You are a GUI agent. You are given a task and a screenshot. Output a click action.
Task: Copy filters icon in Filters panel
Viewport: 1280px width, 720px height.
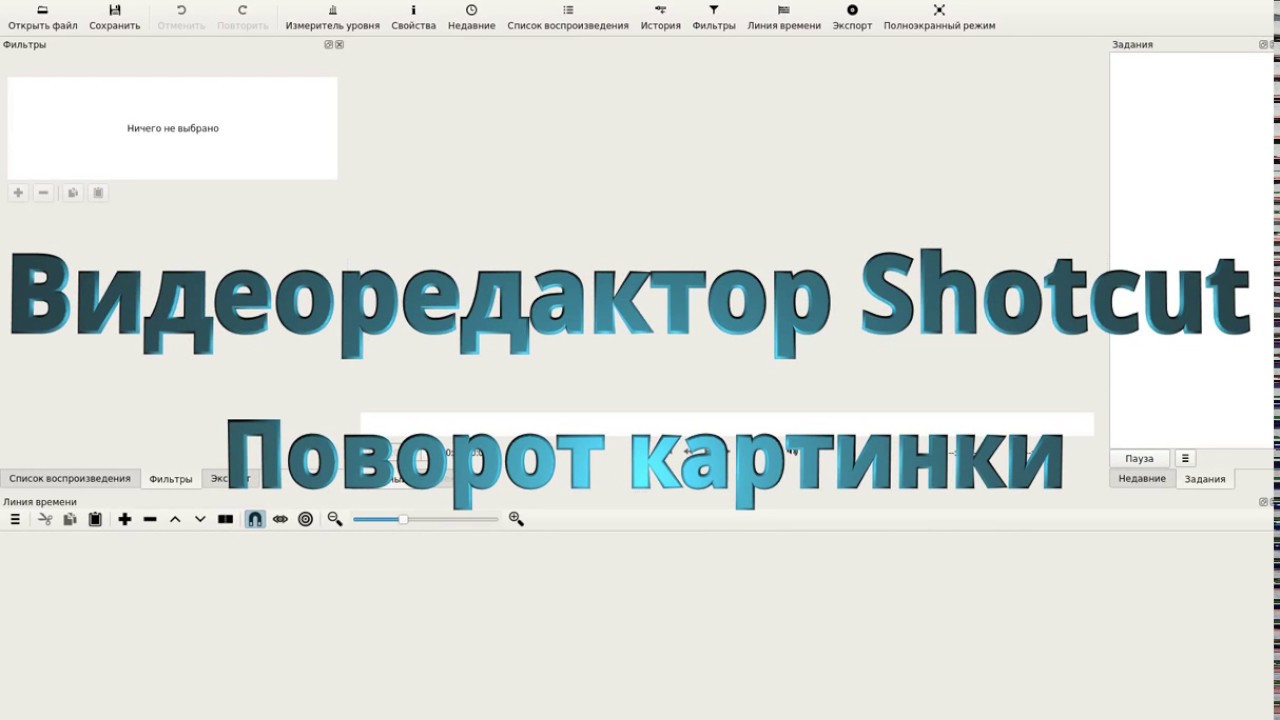click(x=73, y=193)
